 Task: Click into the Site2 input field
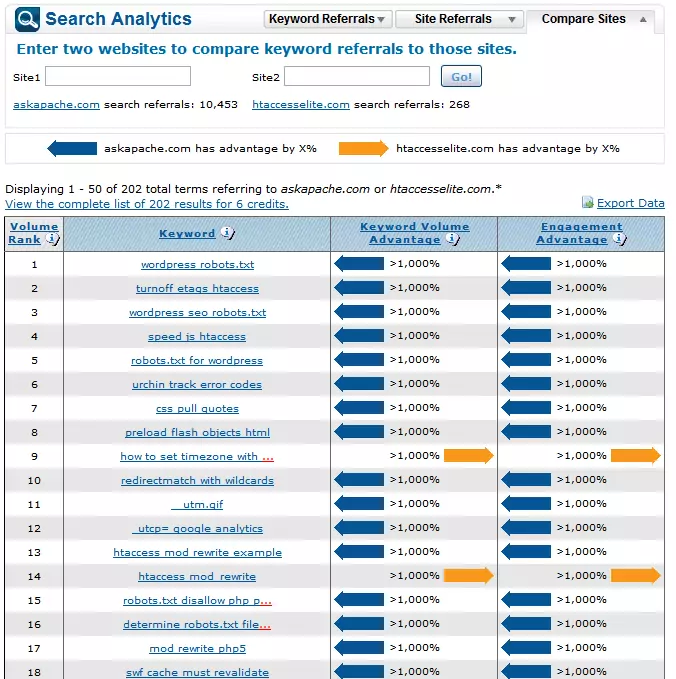[x=356, y=76]
